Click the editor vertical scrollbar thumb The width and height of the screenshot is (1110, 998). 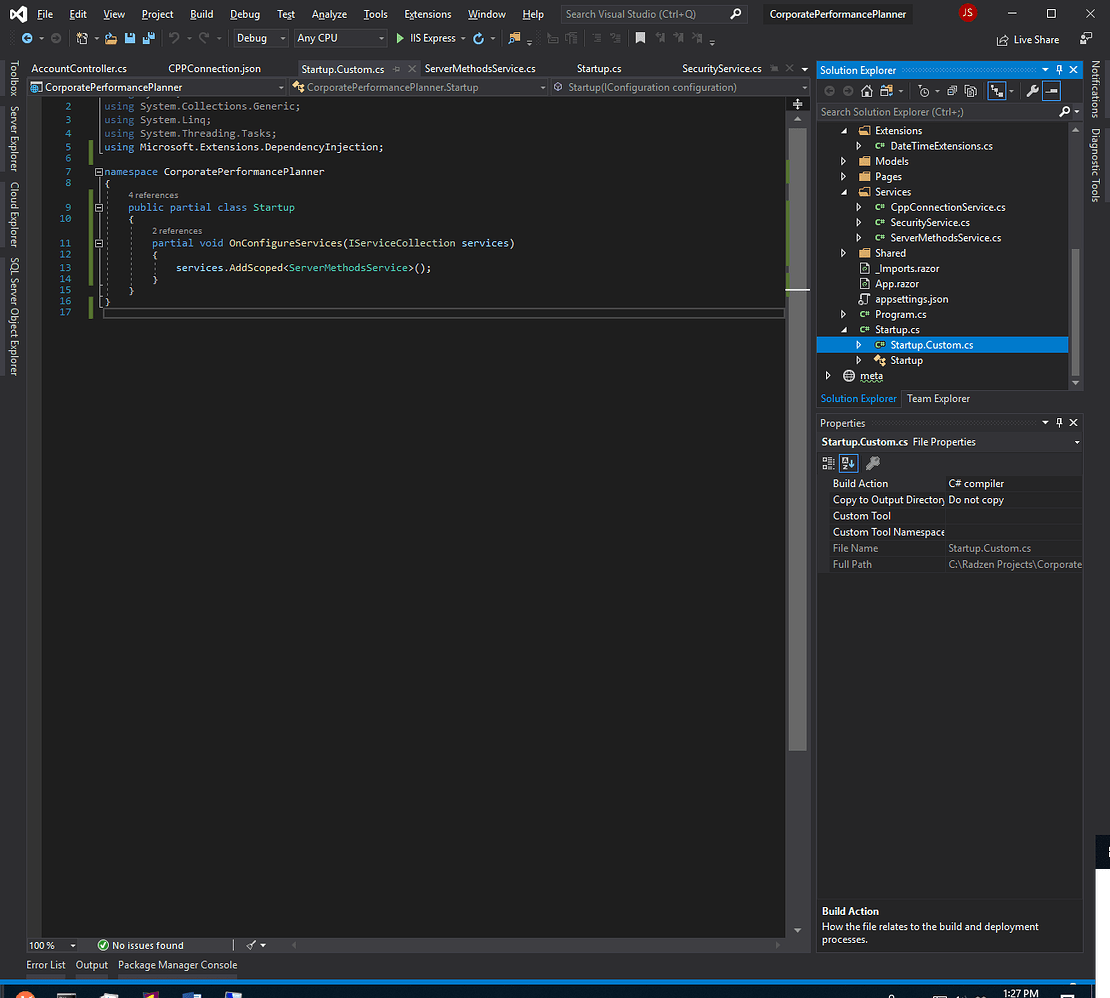798,439
